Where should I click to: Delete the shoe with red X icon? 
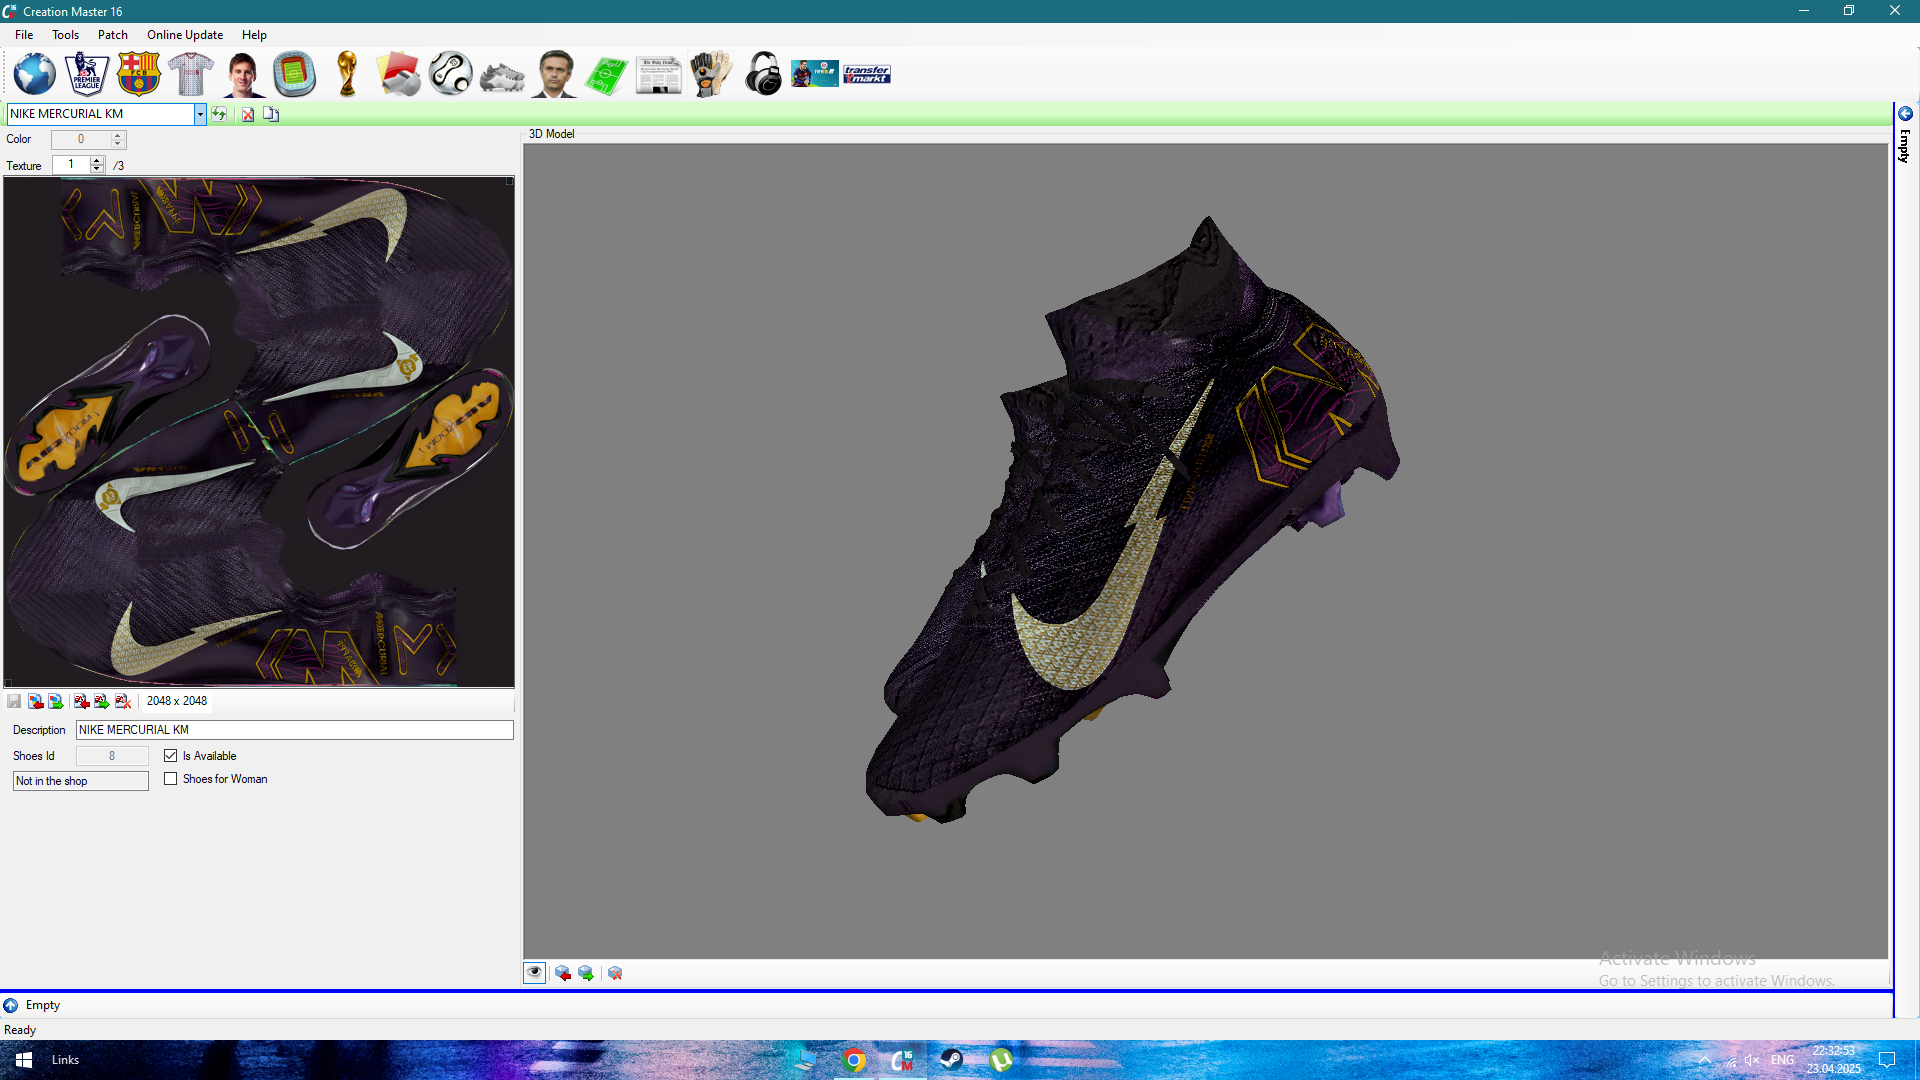coord(248,114)
